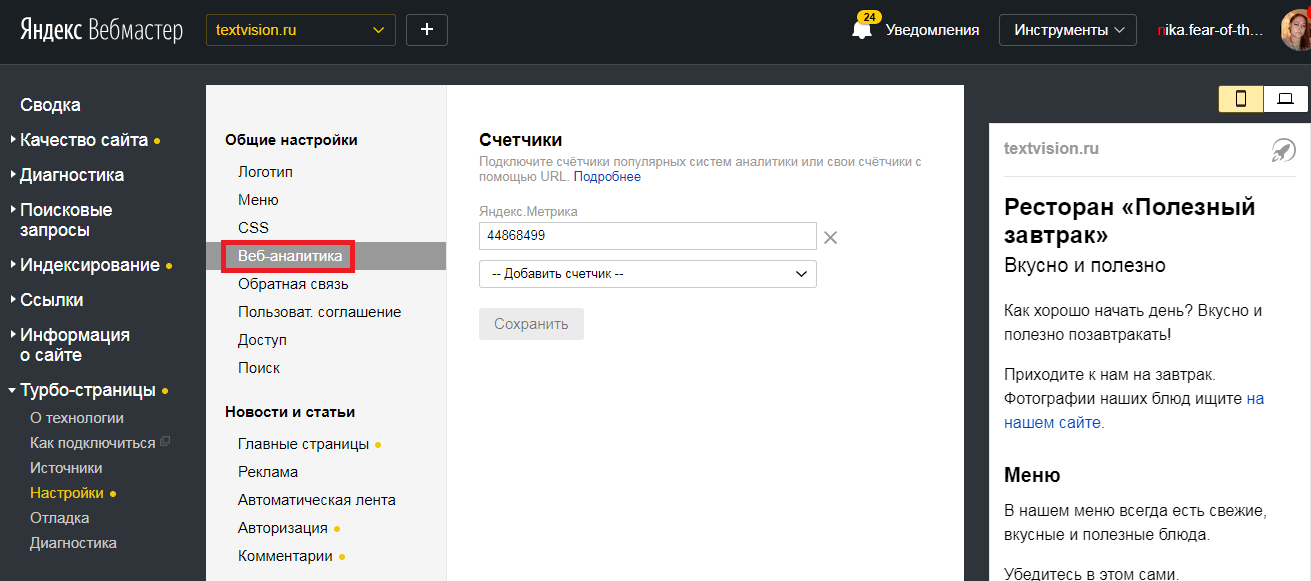Screen dimensions: 1311x581
Task: Expand Качество сайта section
Action: click(84, 140)
